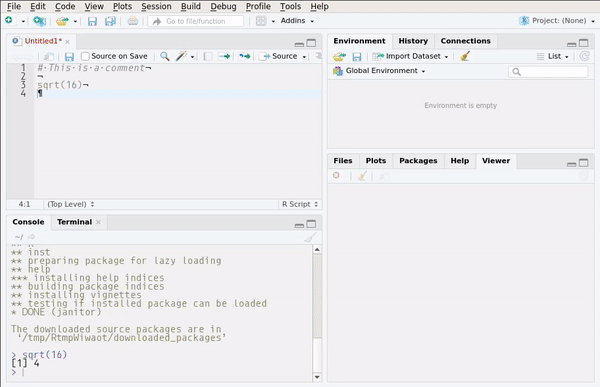Switch to the Files tab

tap(343, 161)
